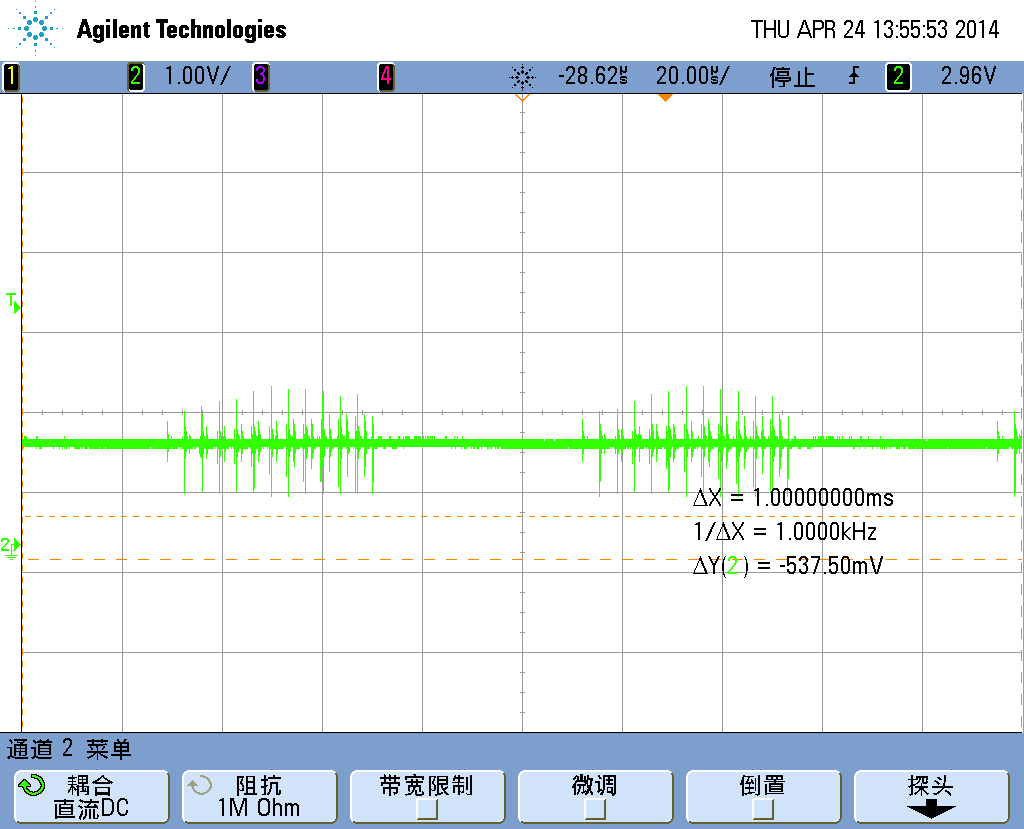The image size is (1024, 829).
Task: Click the lower horizontal Y cursor line
Action: (522, 559)
